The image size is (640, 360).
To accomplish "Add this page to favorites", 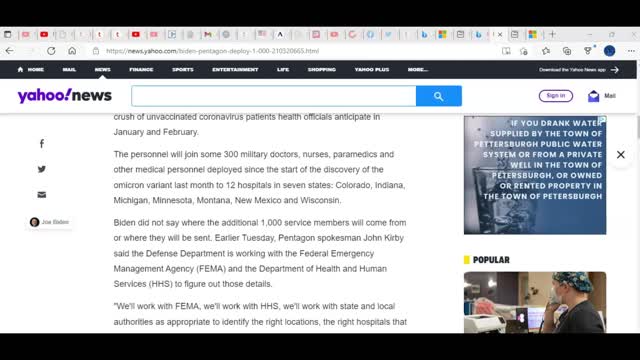I will (x=524, y=51).
